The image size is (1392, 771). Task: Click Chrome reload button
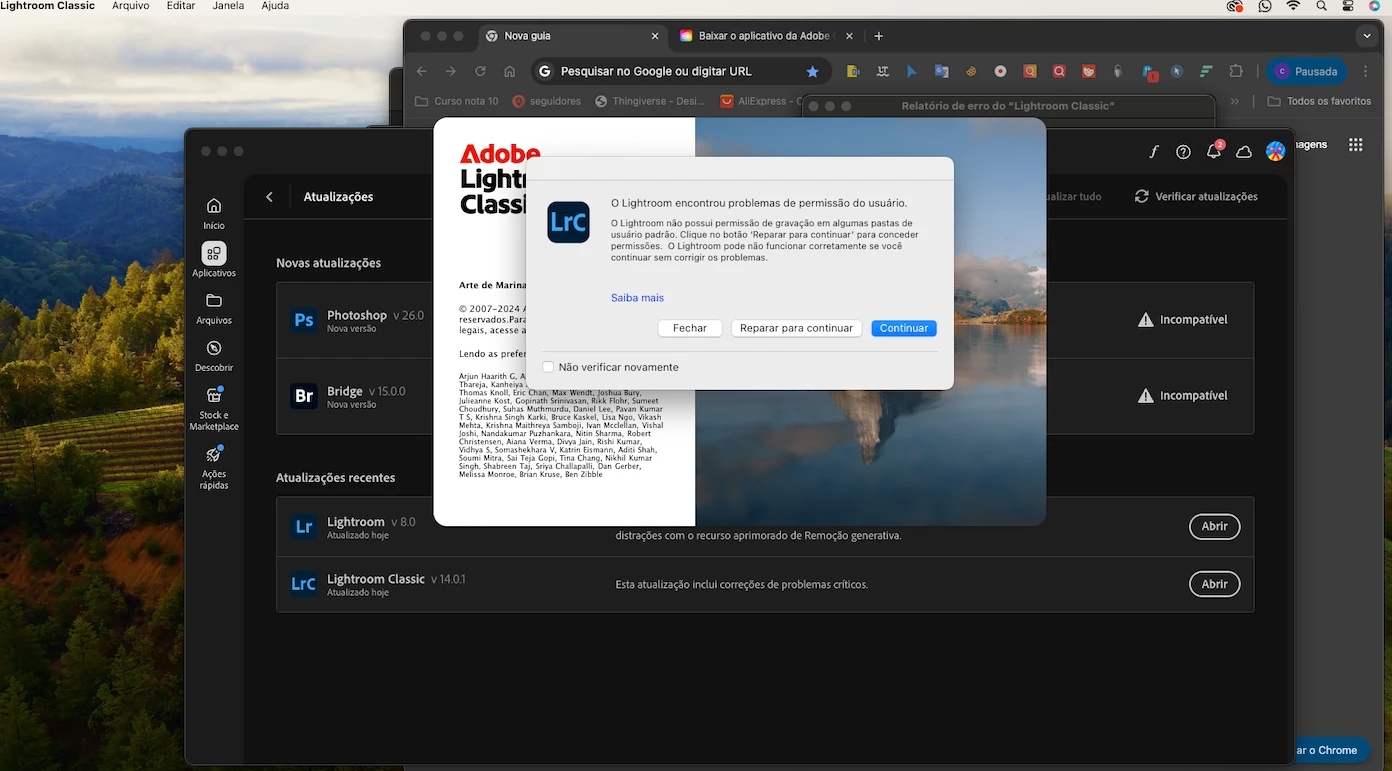click(x=480, y=71)
